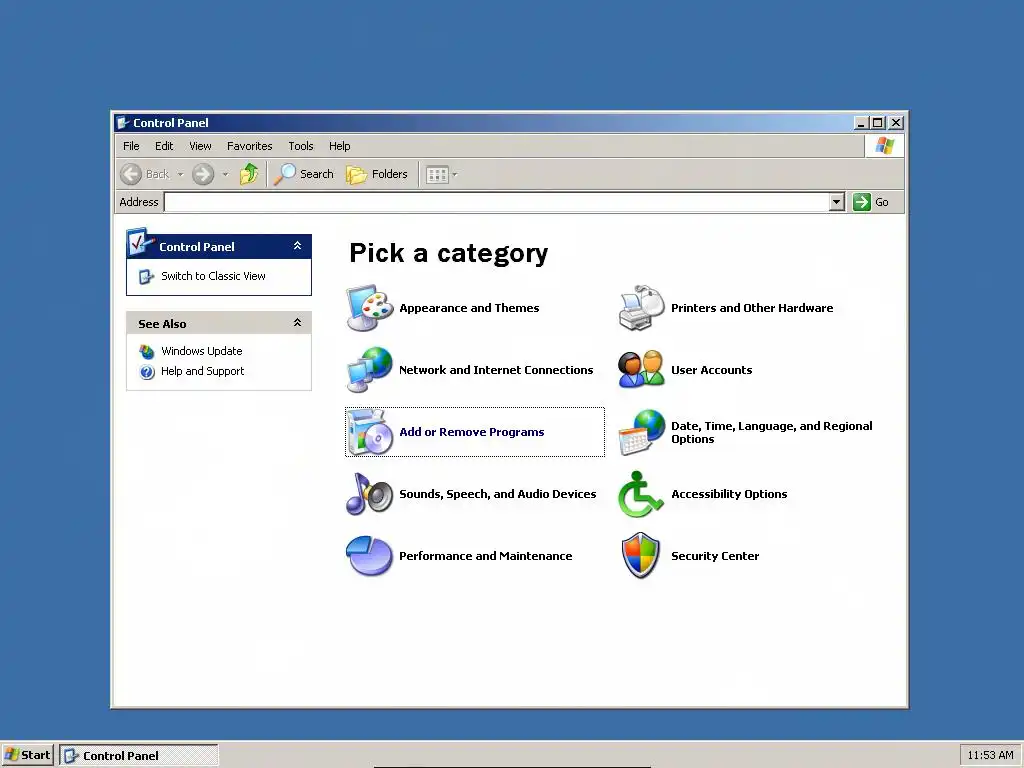Viewport: 1024px width, 768px height.
Task: Open the Views dropdown arrow
Action: click(455, 174)
